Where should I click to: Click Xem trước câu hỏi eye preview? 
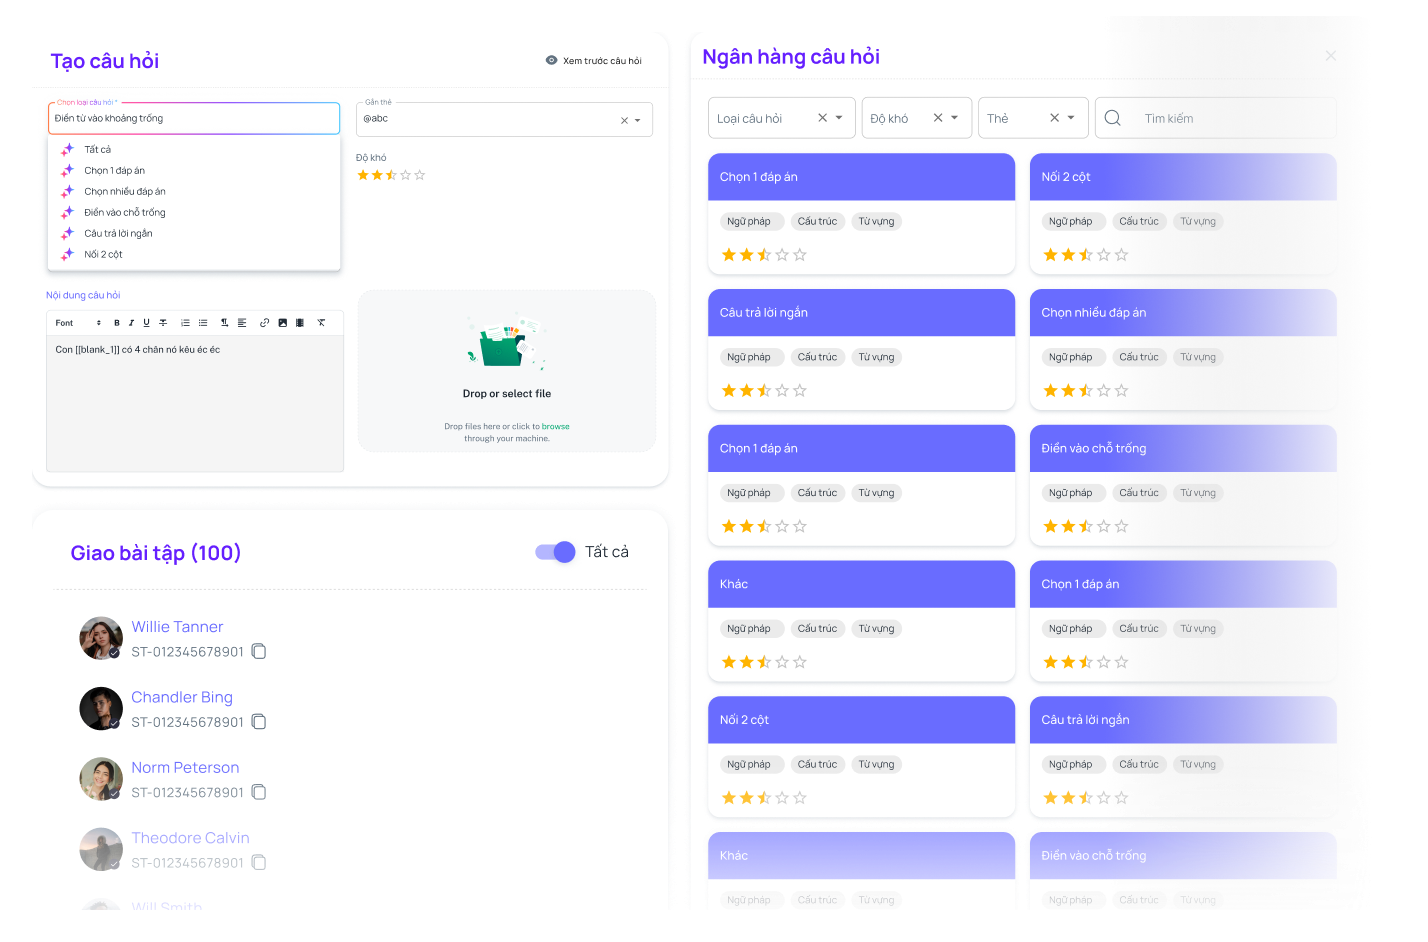pos(551,61)
